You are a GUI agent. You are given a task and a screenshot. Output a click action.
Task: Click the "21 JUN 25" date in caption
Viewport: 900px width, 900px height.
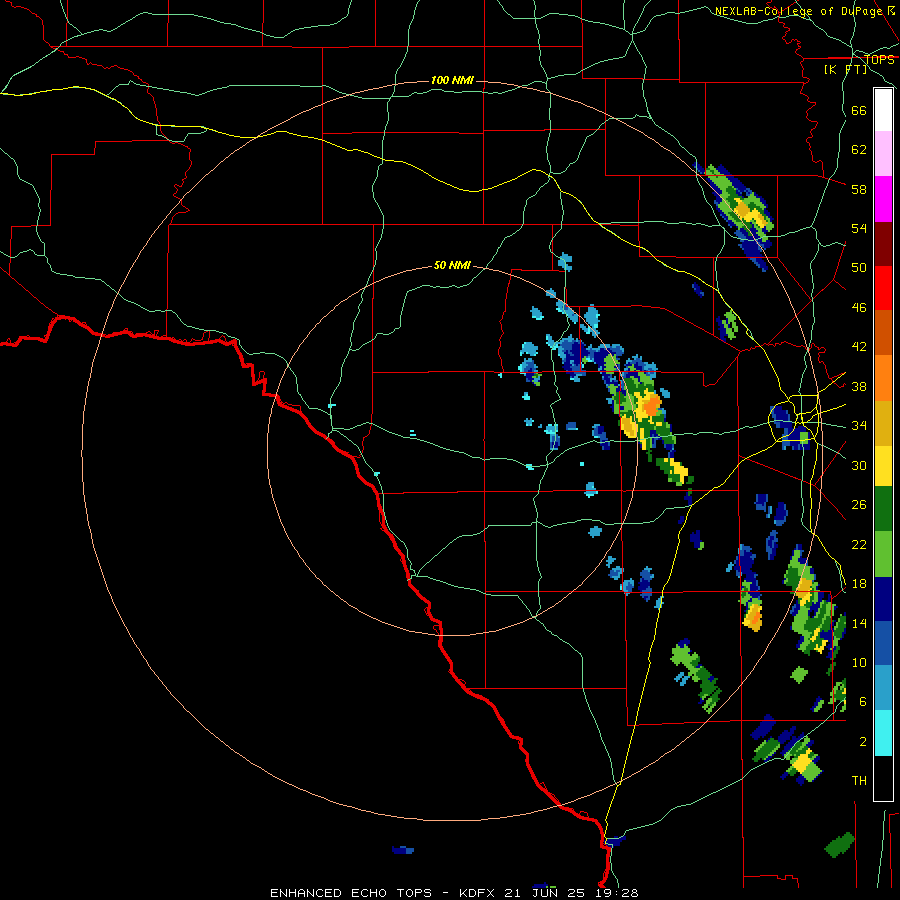[545, 893]
